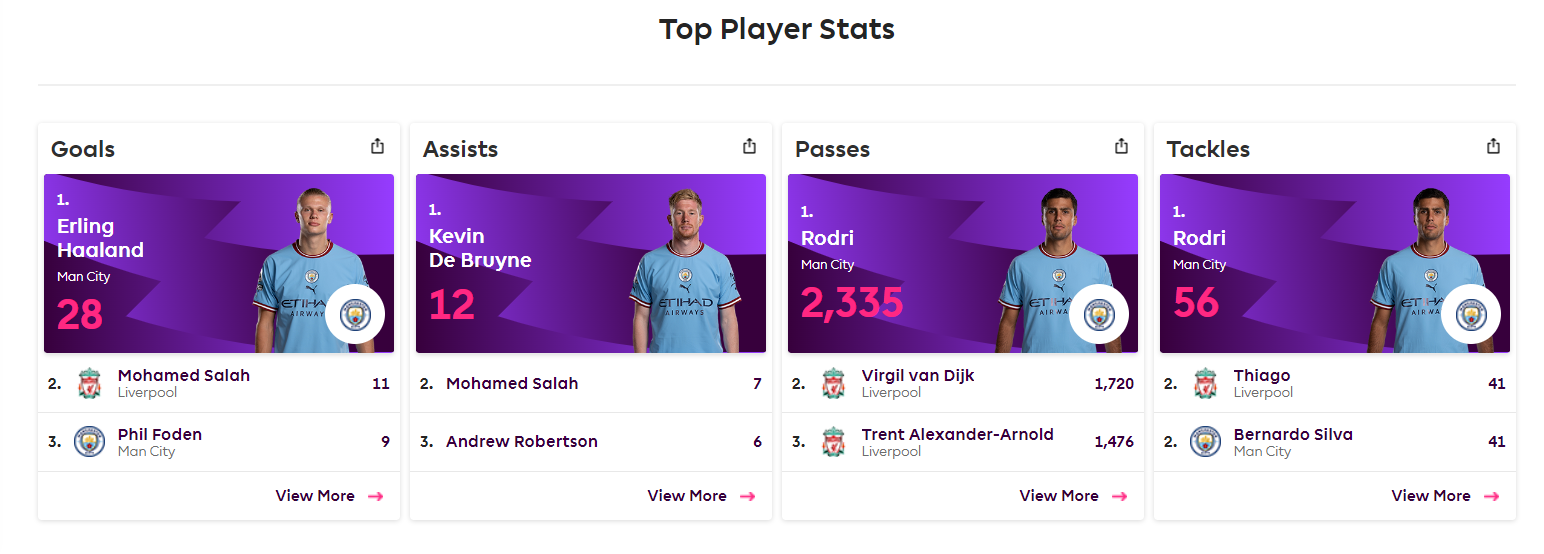
Task: Open Rodri's Passes leader banner
Action: tap(963, 264)
